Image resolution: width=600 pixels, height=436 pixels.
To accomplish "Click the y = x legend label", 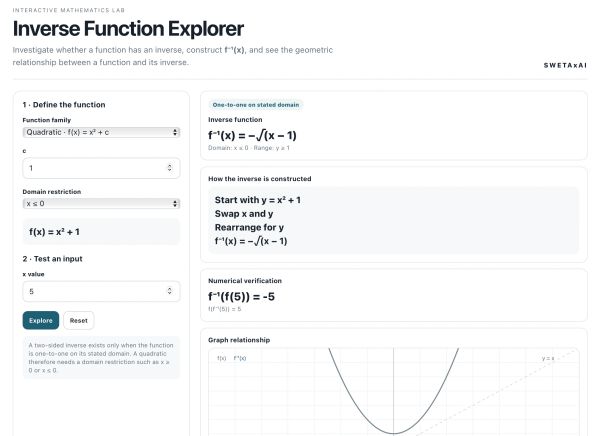I will [x=548, y=358].
